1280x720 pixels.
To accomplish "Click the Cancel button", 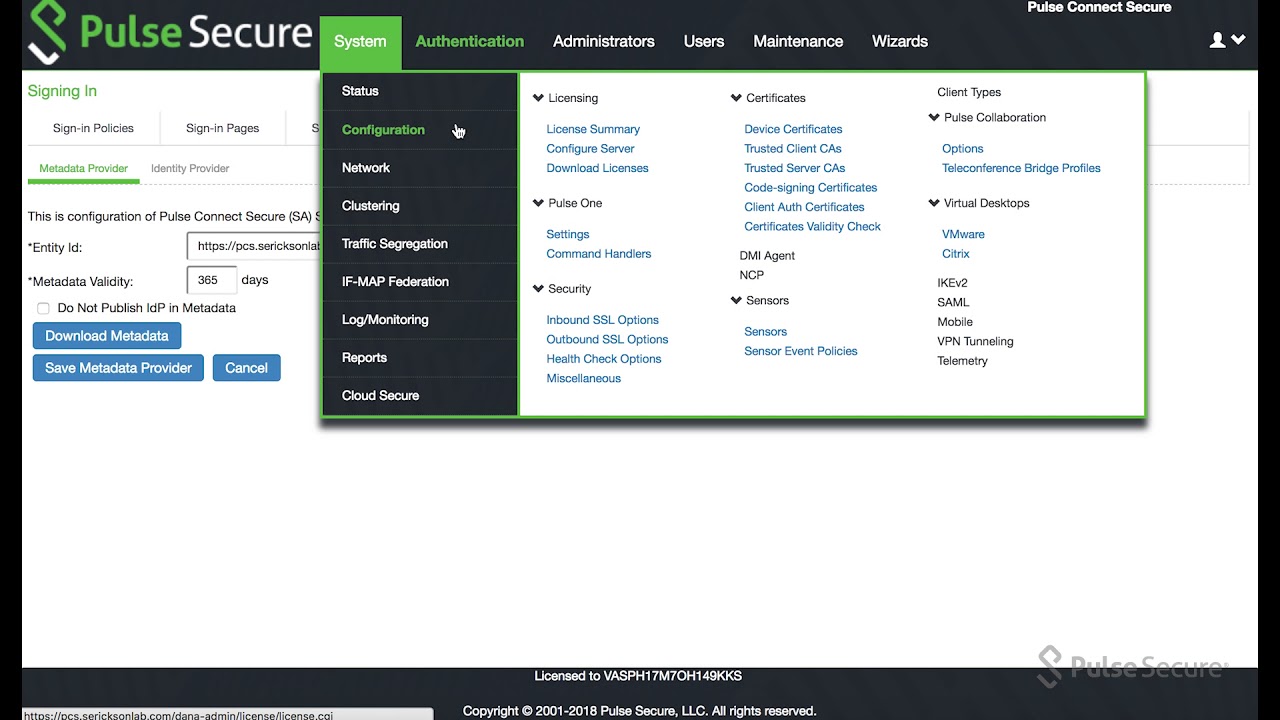I will point(246,368).
